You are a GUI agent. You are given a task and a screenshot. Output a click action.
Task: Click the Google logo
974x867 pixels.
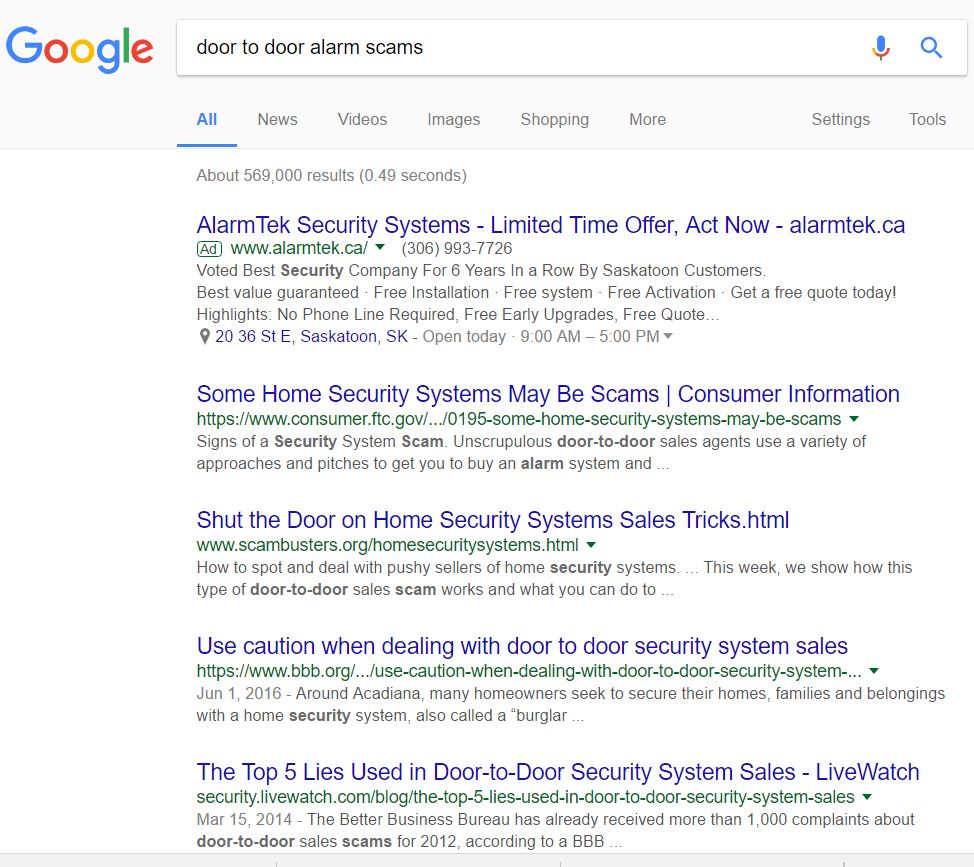pyautogui.click(x=80, y=49)
